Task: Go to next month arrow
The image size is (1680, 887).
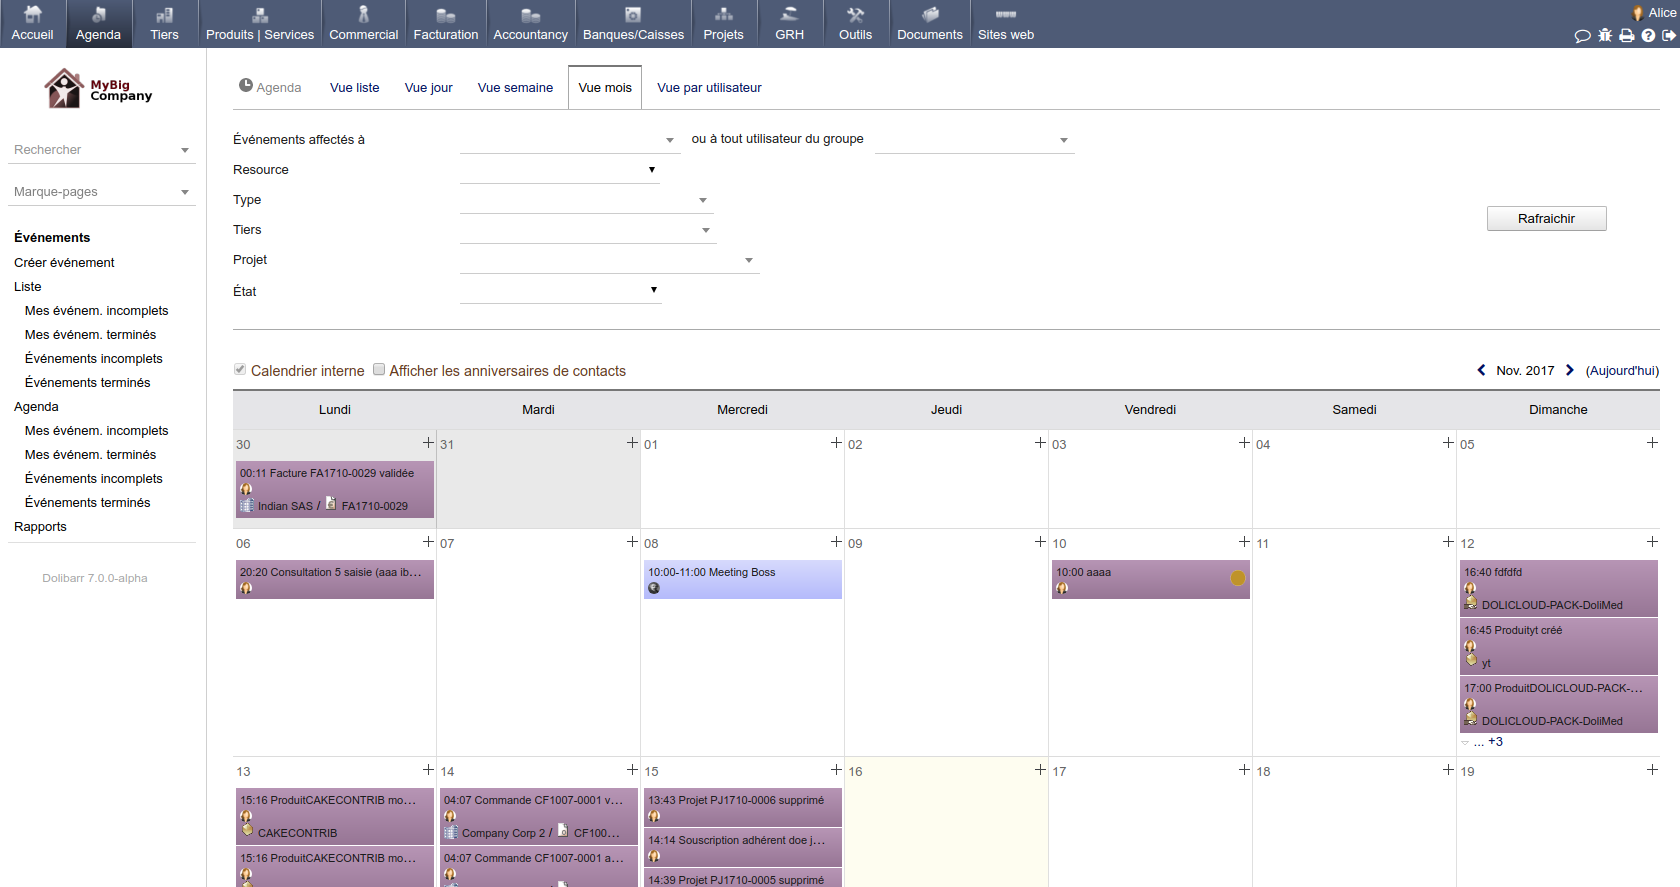Action: (1570, 370)
